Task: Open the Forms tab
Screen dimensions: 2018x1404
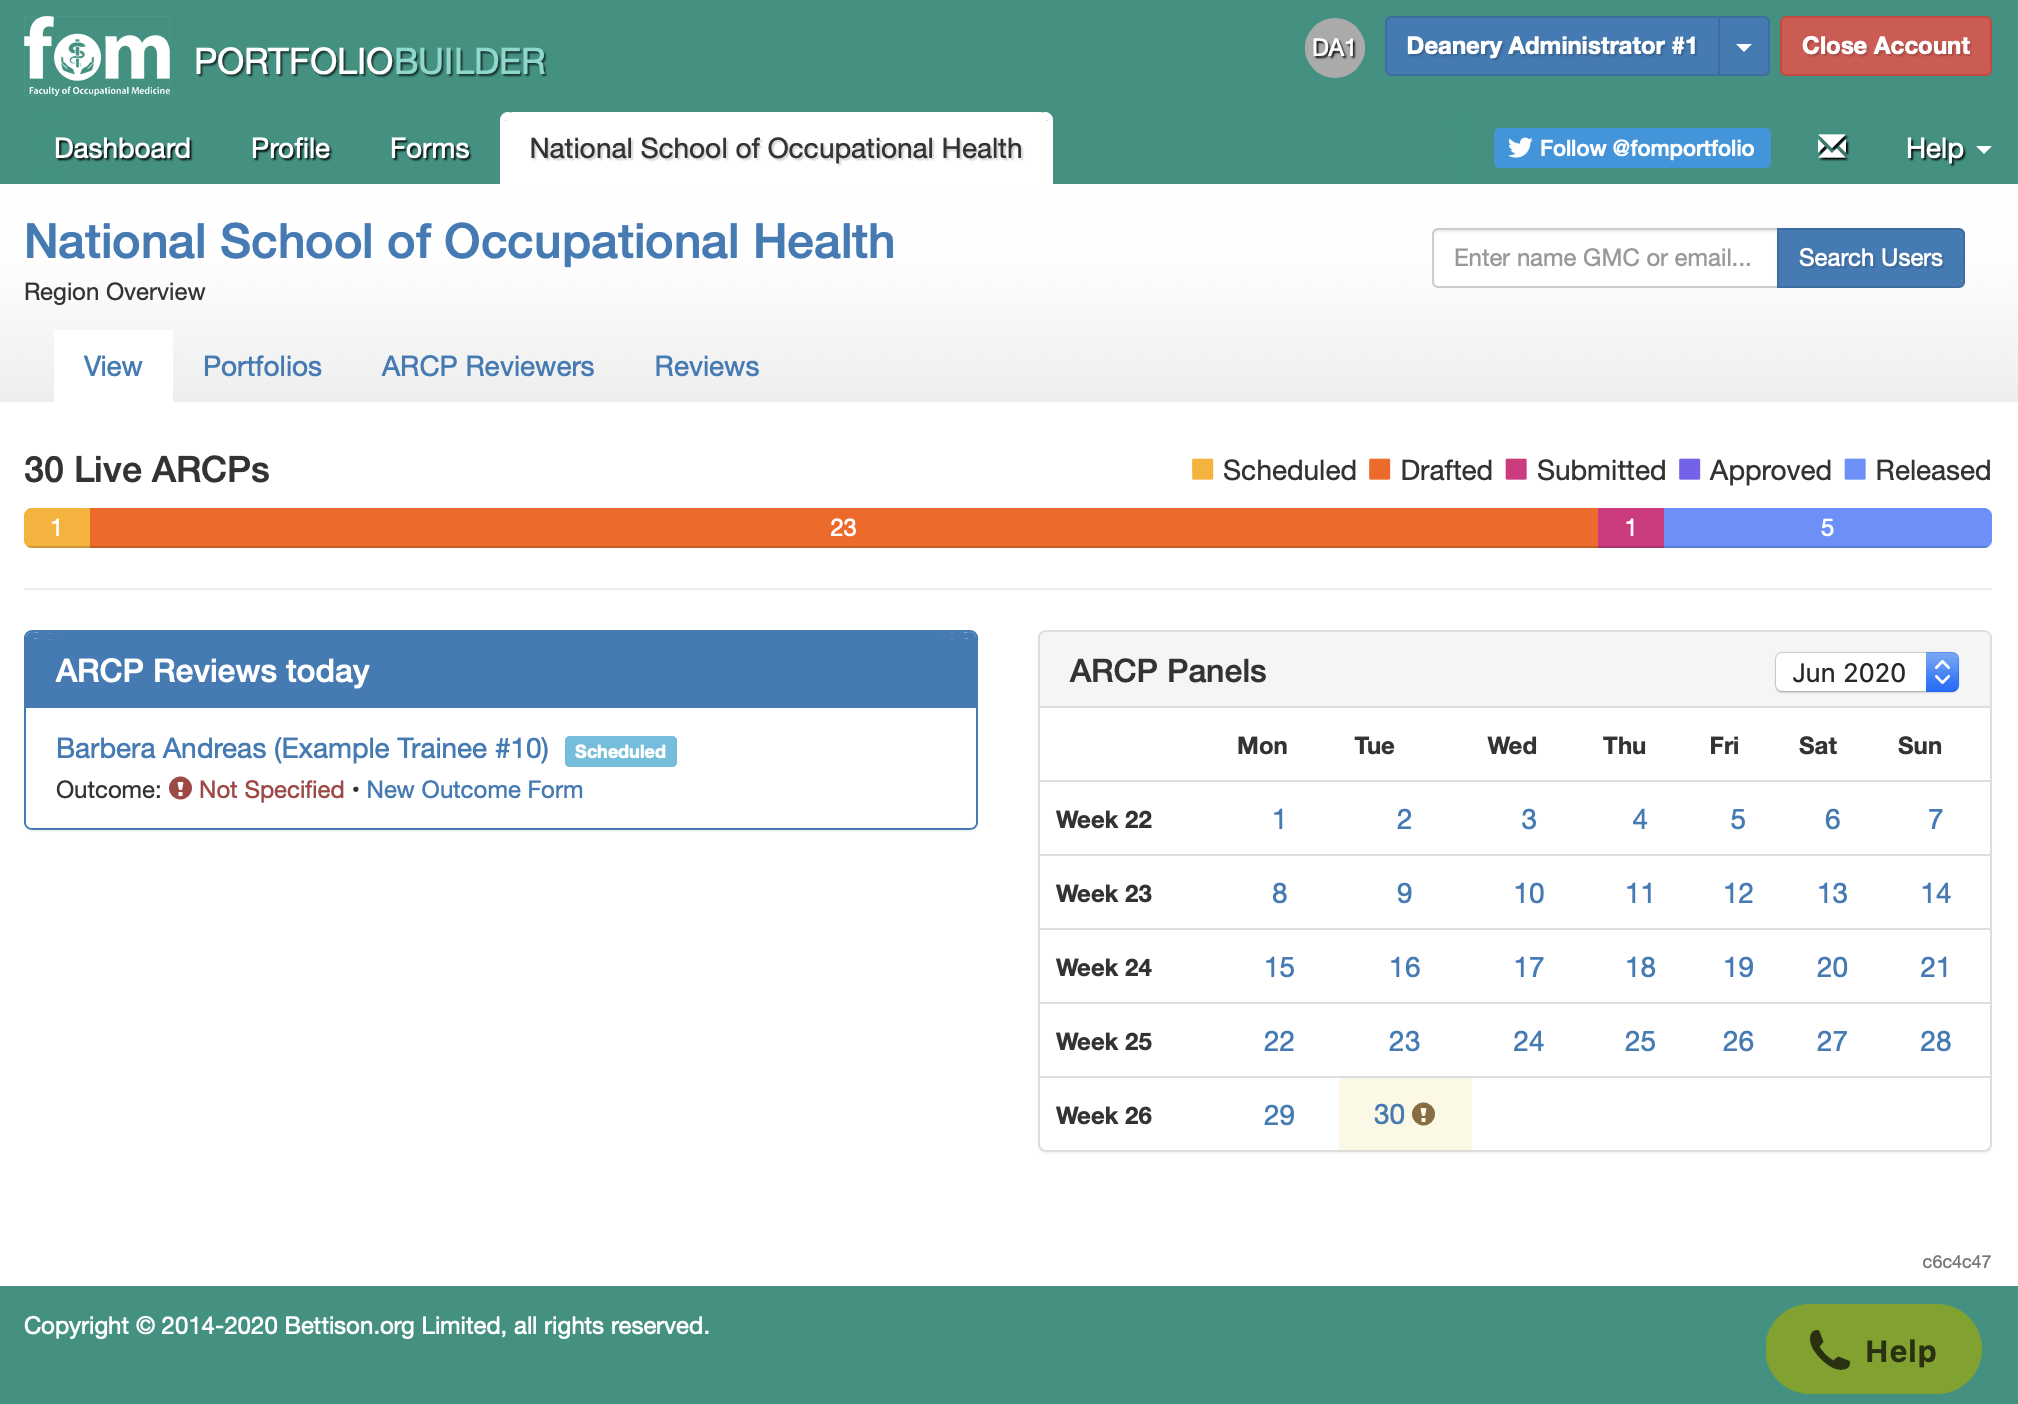Action: coord(429,148)
